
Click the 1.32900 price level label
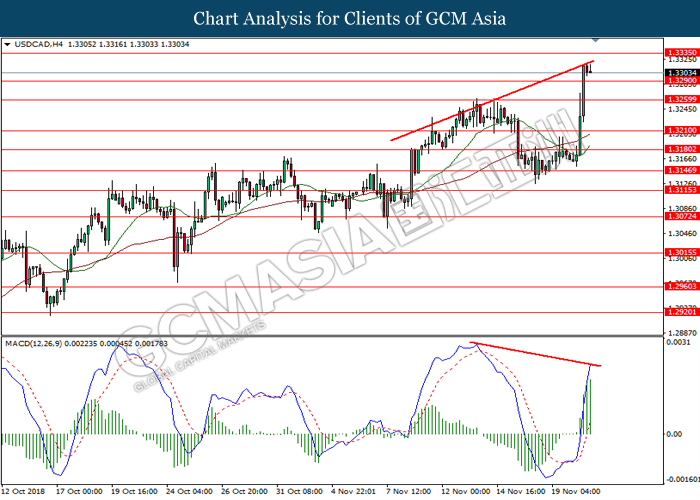682,81
